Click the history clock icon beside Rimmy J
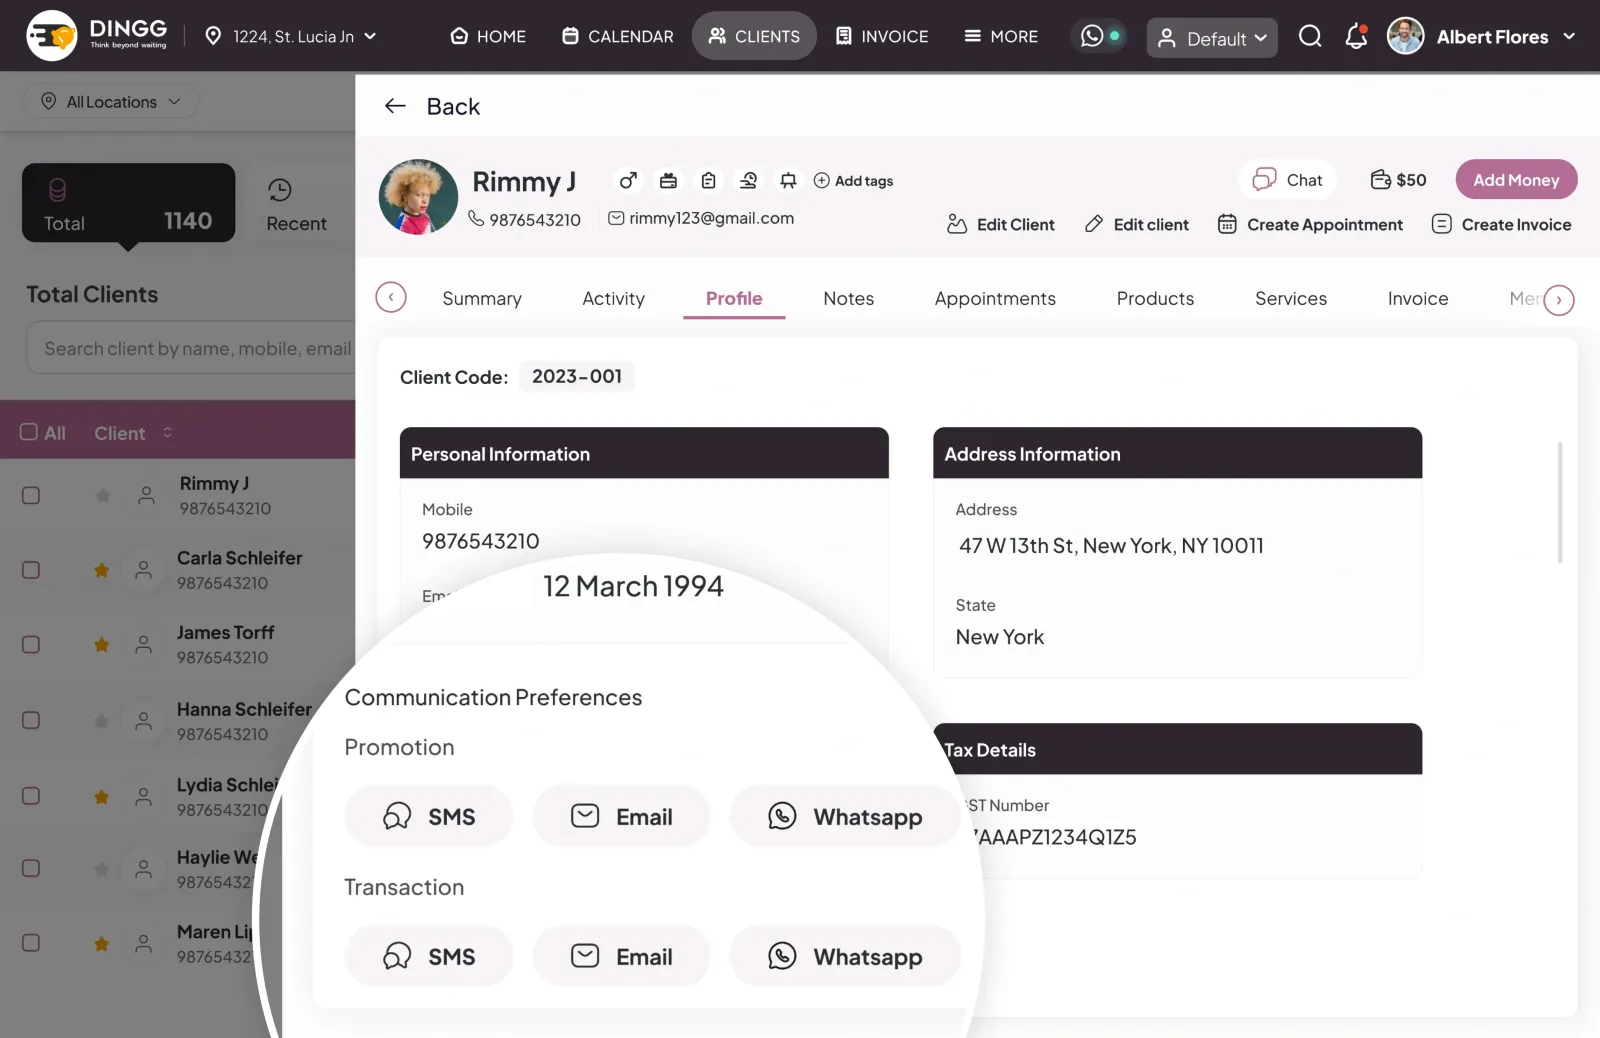 click(x=748, y=180)
